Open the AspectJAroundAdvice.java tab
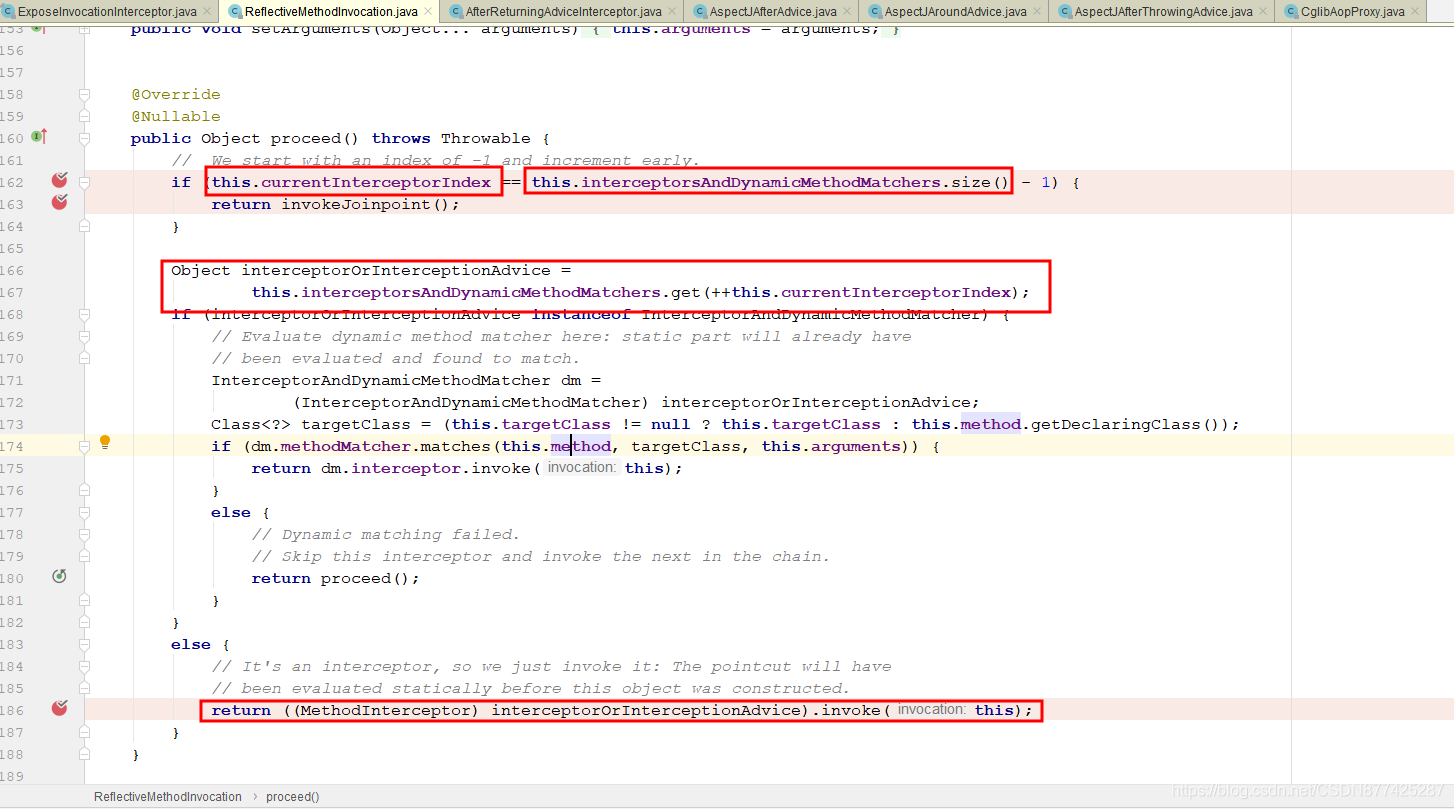This screenshot has height=809, width=1454. 955,12
